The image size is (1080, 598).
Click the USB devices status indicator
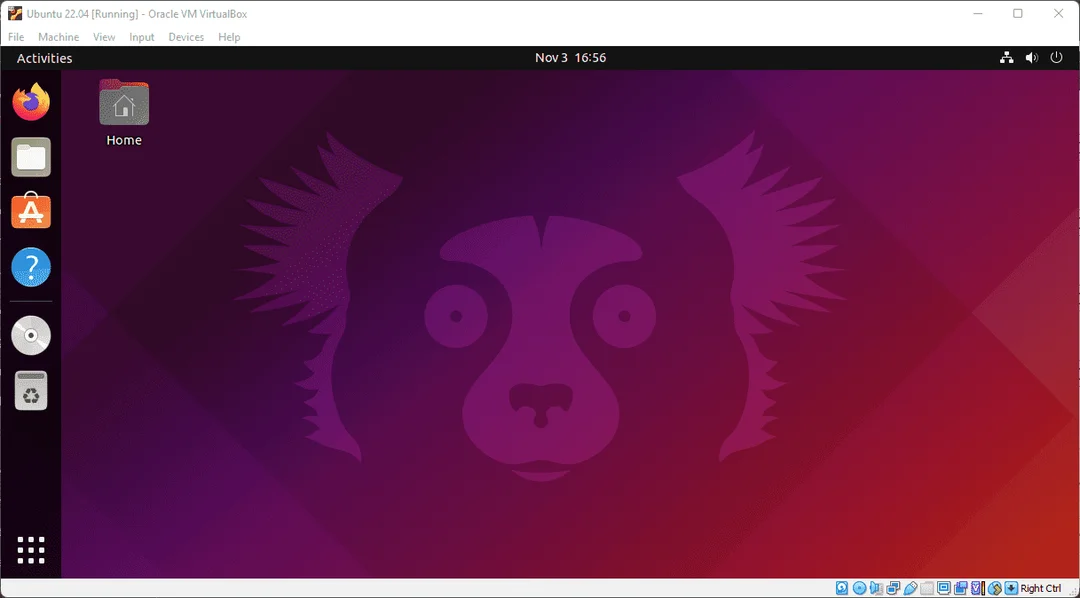pos(911,588)
